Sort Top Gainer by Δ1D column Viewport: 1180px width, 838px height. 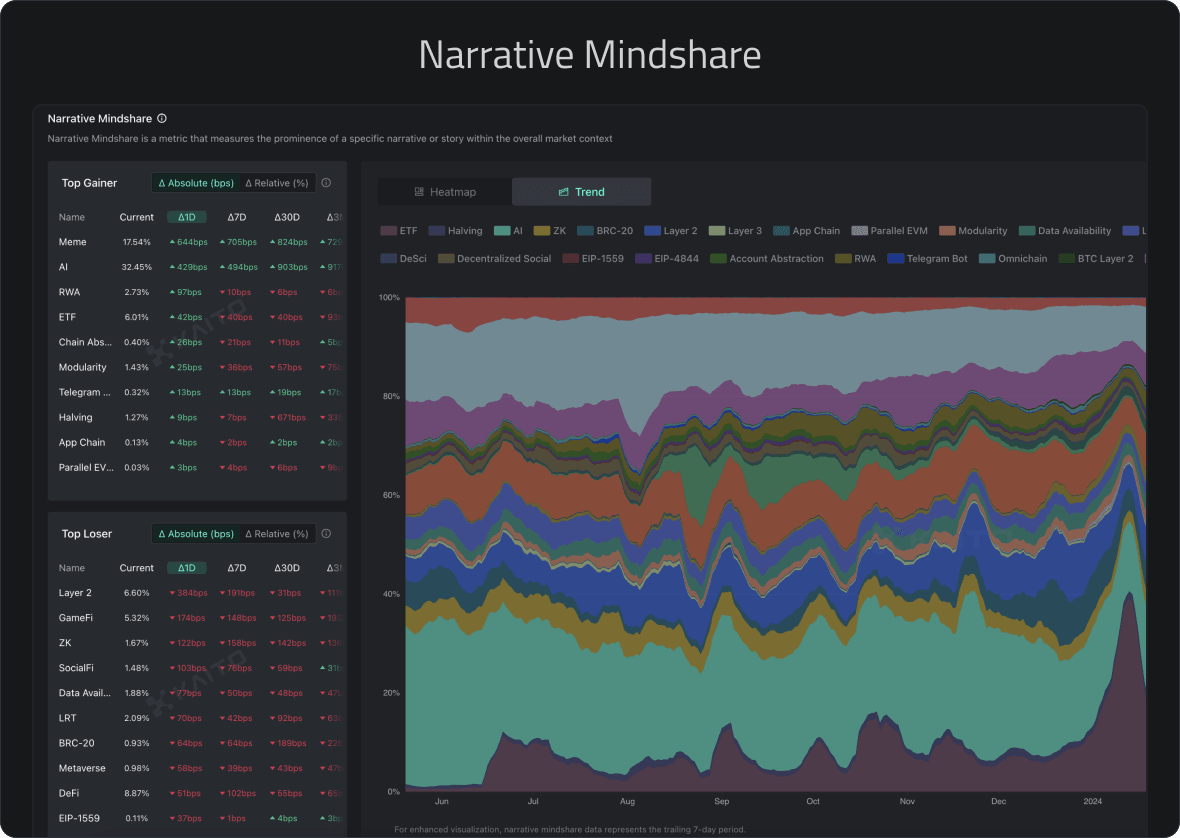tap(187, 217)
